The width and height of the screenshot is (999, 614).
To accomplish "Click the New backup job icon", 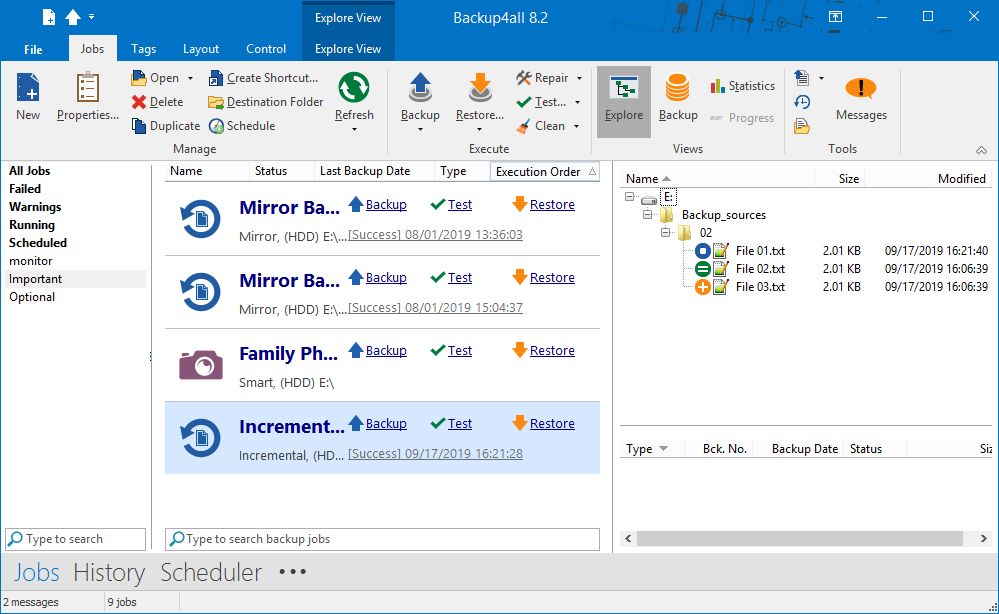I will (x=28, y=89).
